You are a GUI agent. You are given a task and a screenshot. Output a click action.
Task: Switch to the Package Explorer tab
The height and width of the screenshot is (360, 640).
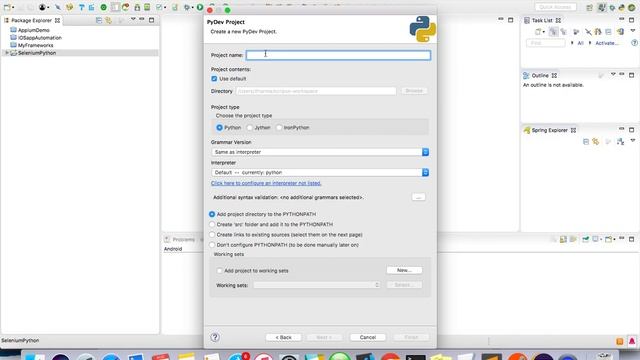[32, 20]
